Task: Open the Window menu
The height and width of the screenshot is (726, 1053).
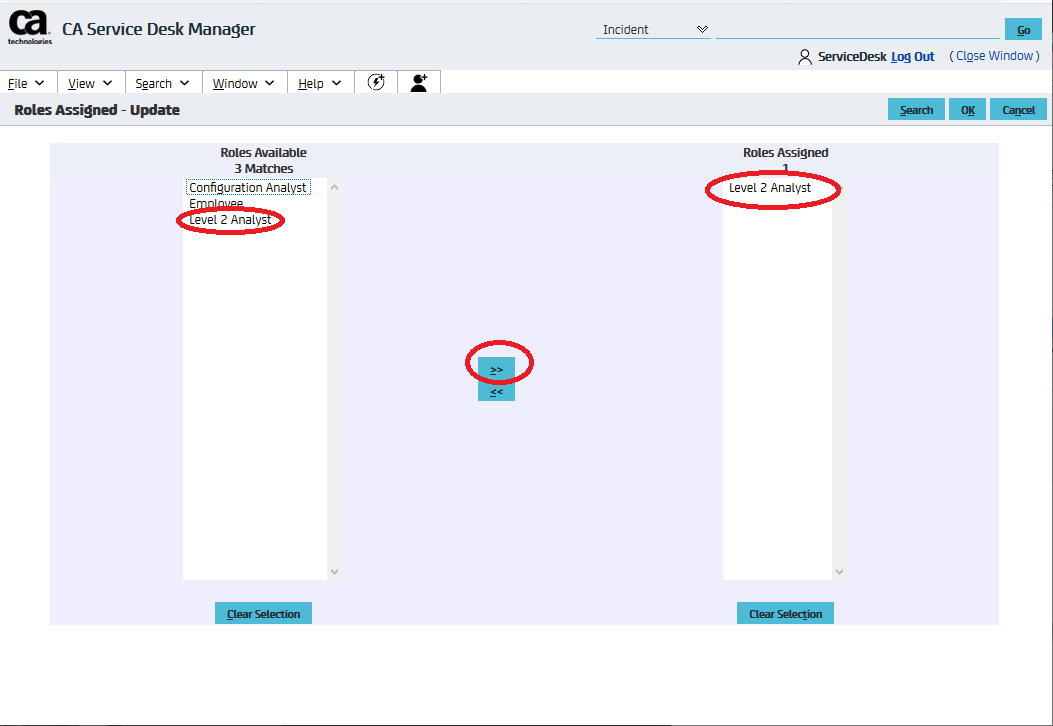Action: coord(244,84)
